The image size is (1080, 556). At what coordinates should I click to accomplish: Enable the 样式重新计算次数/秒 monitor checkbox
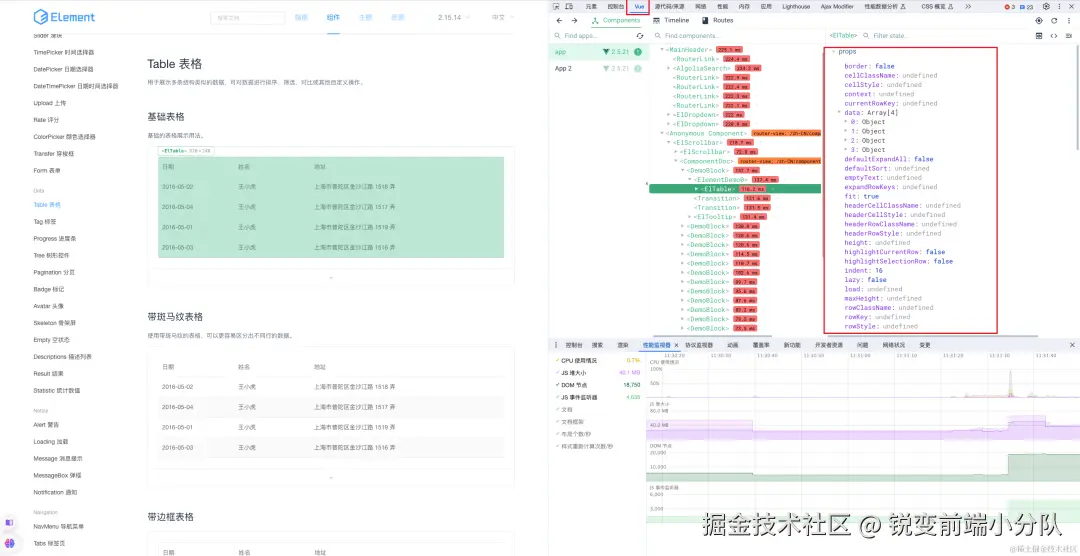click(x=557, y=446)
